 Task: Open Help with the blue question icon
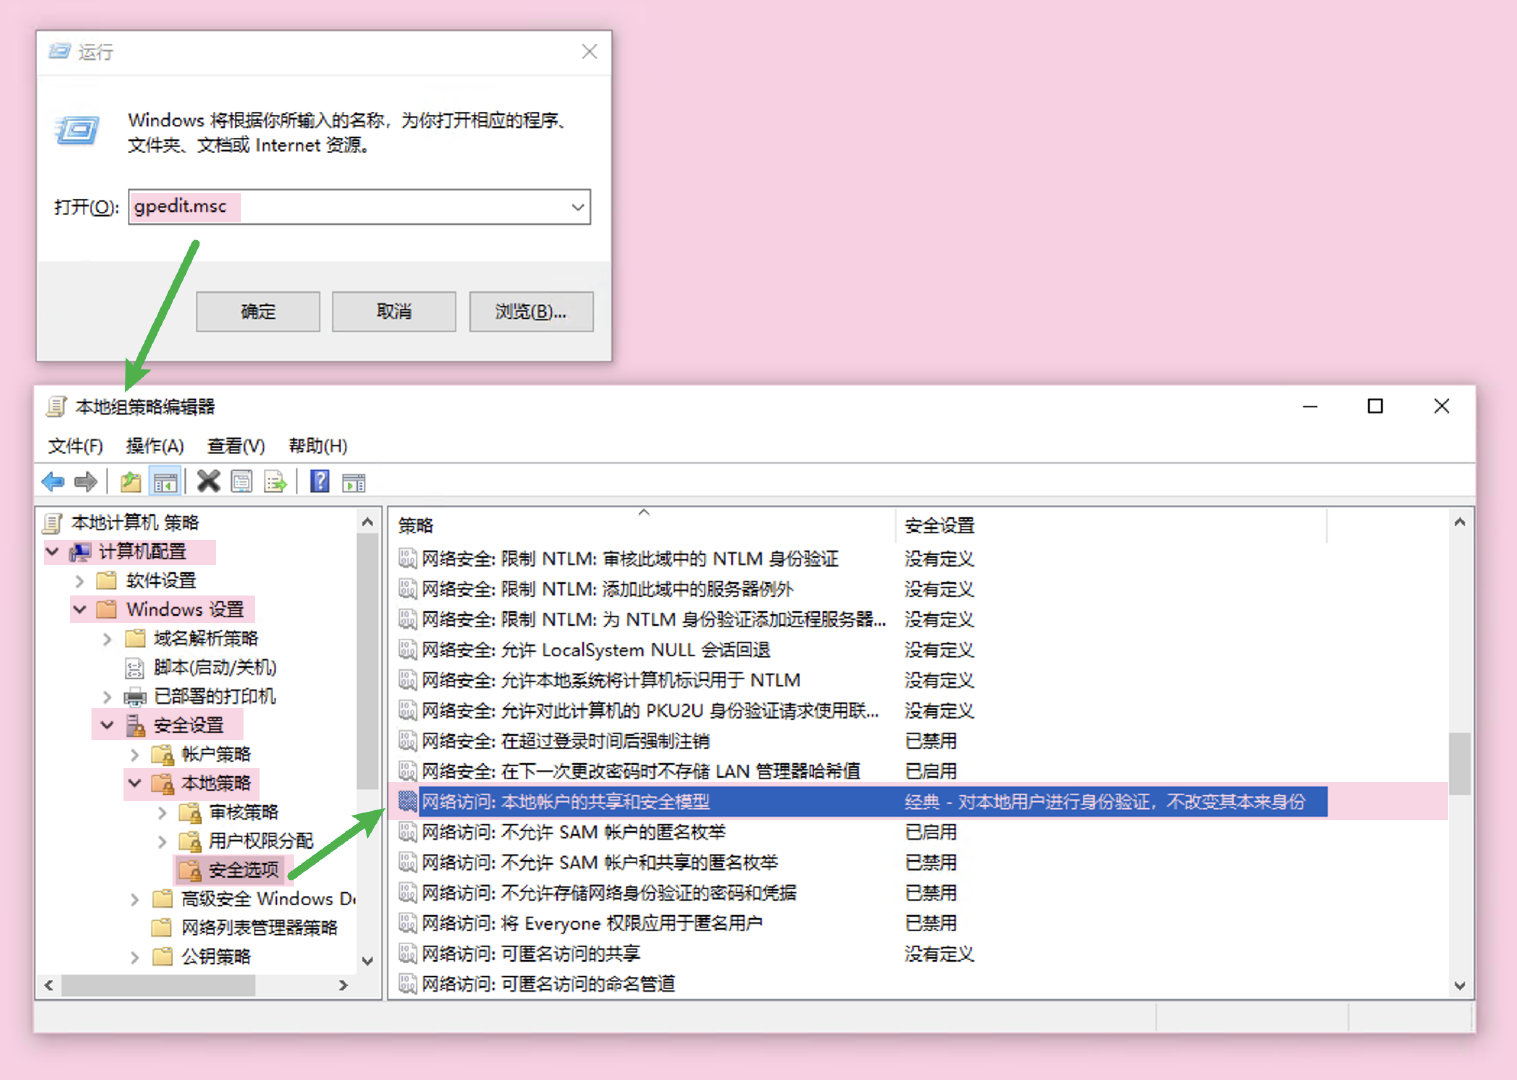[320, 482]
